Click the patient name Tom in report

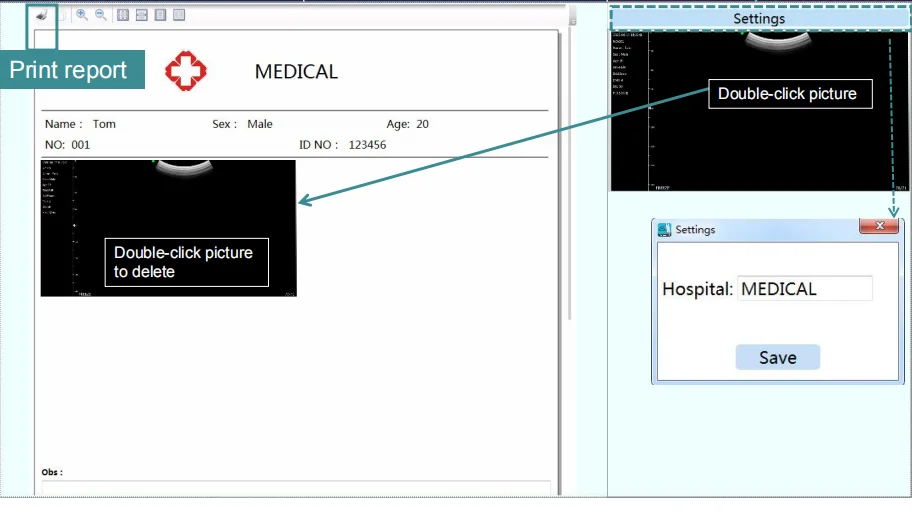point(104,124)
